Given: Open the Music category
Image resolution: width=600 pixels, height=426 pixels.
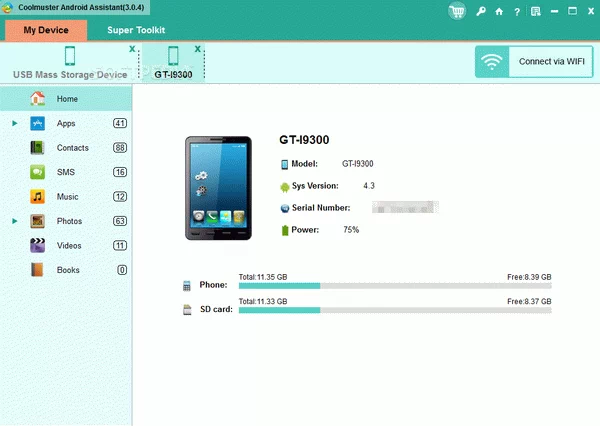Looking at the screenshot, I should point(67,197).
